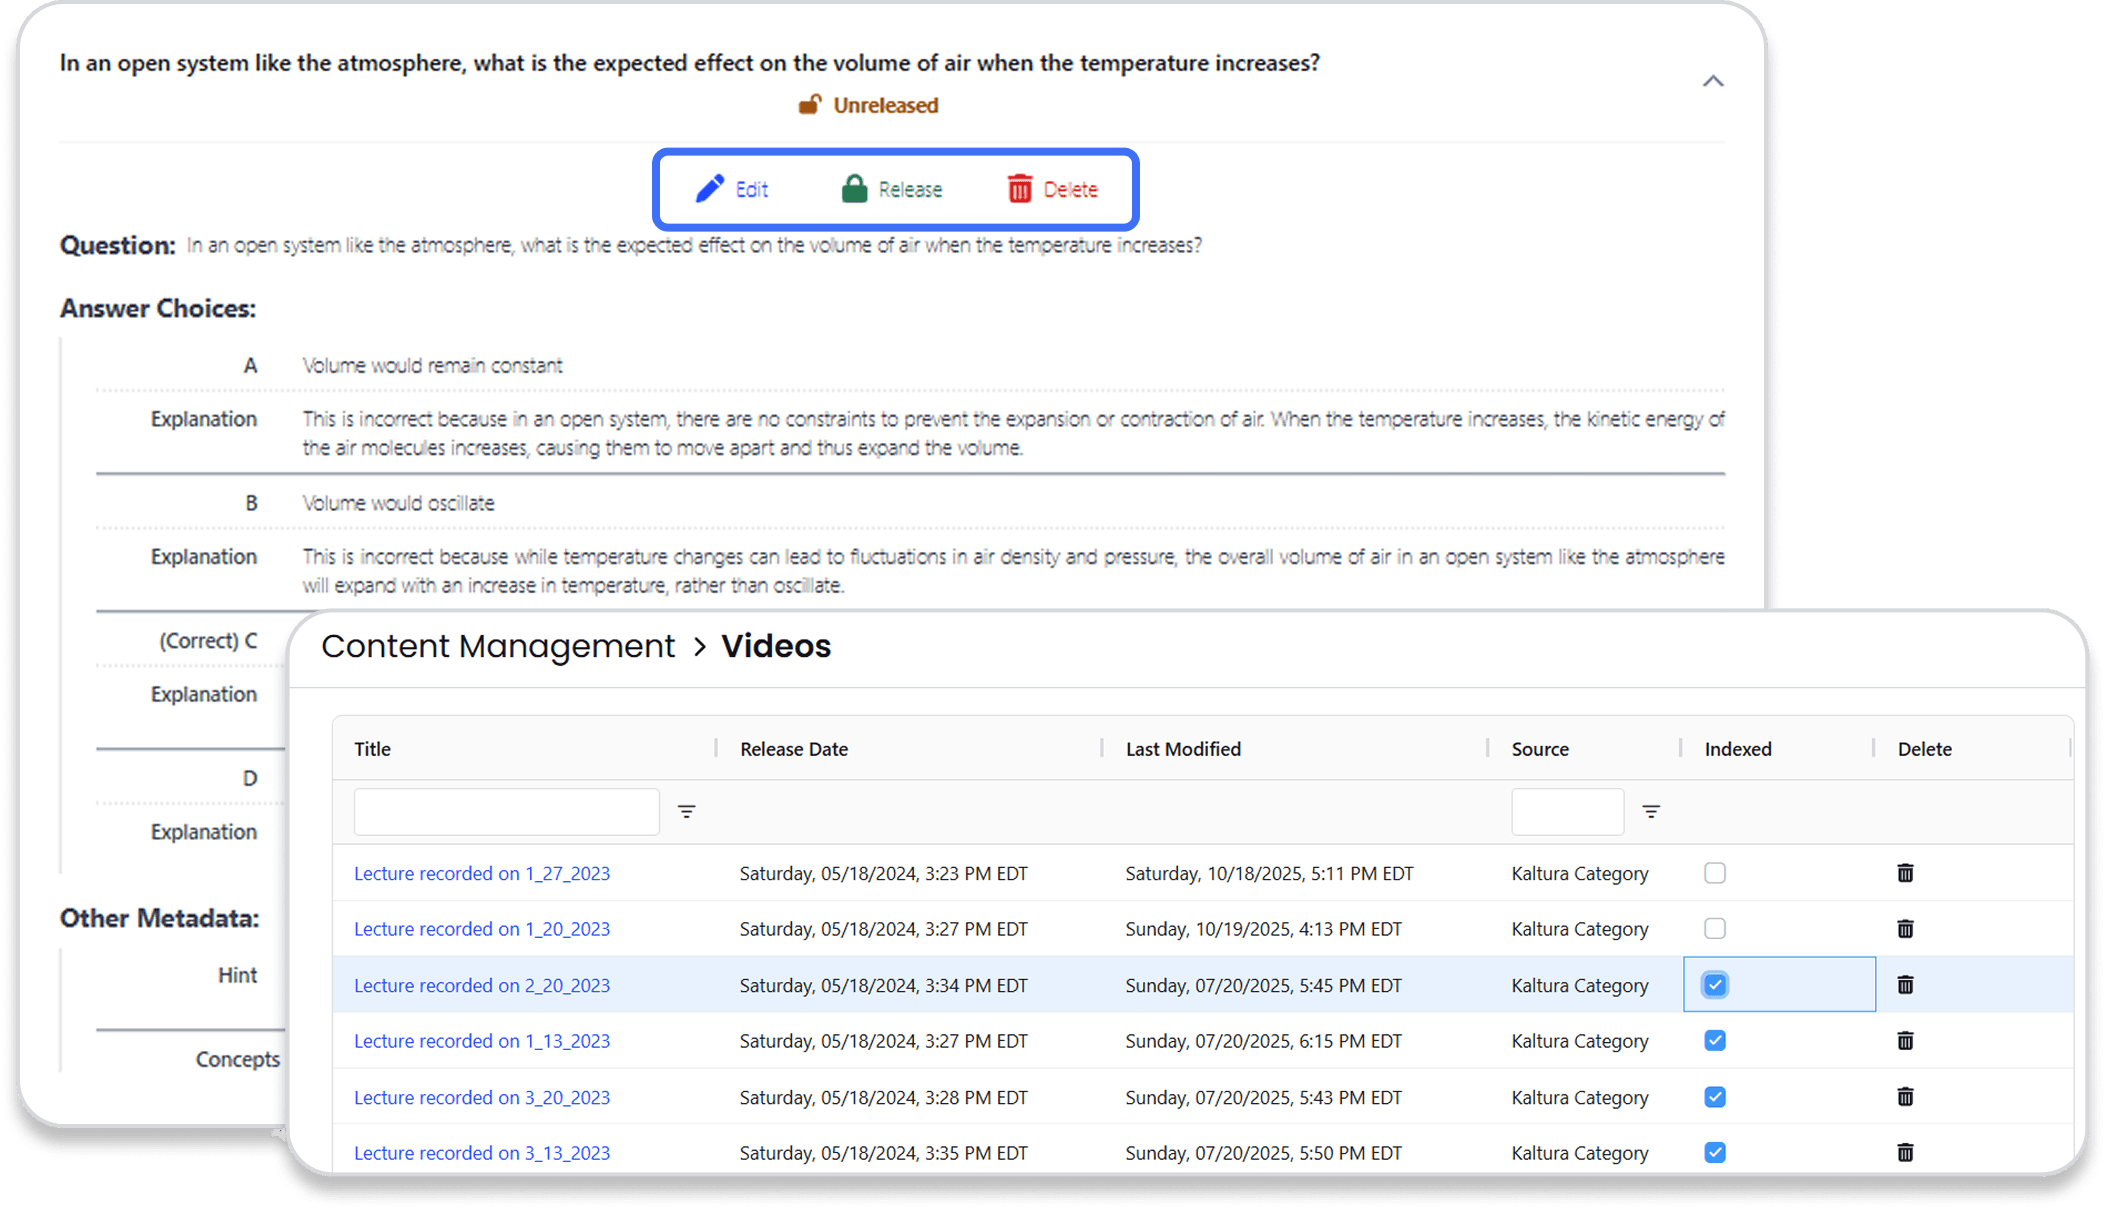2106x1209 pixels.
Task: Delete the Lecture recorded on 2_20_2023 video
Action: (1905, 985)
